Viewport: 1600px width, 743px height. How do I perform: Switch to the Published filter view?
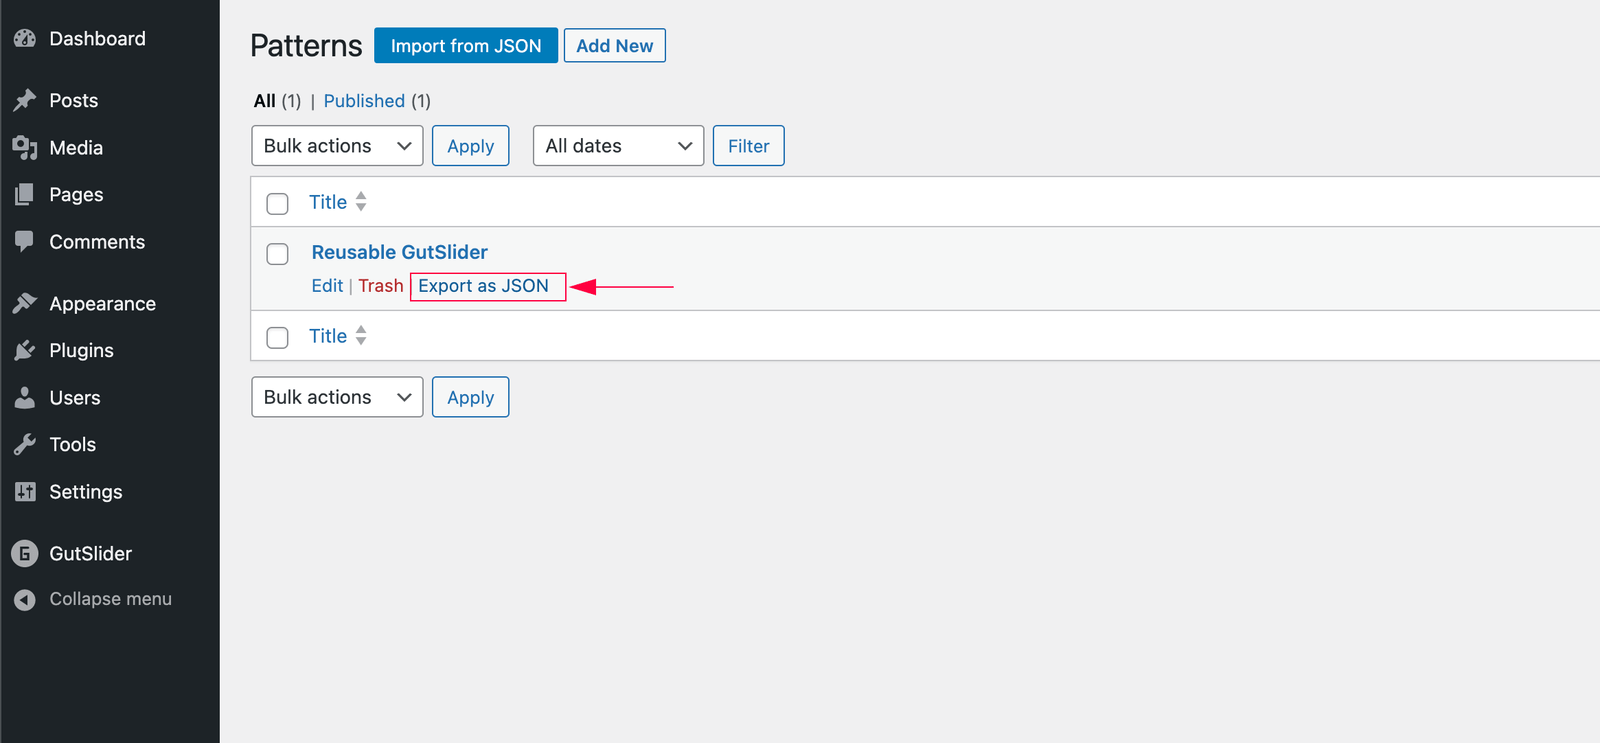(364, 101)
